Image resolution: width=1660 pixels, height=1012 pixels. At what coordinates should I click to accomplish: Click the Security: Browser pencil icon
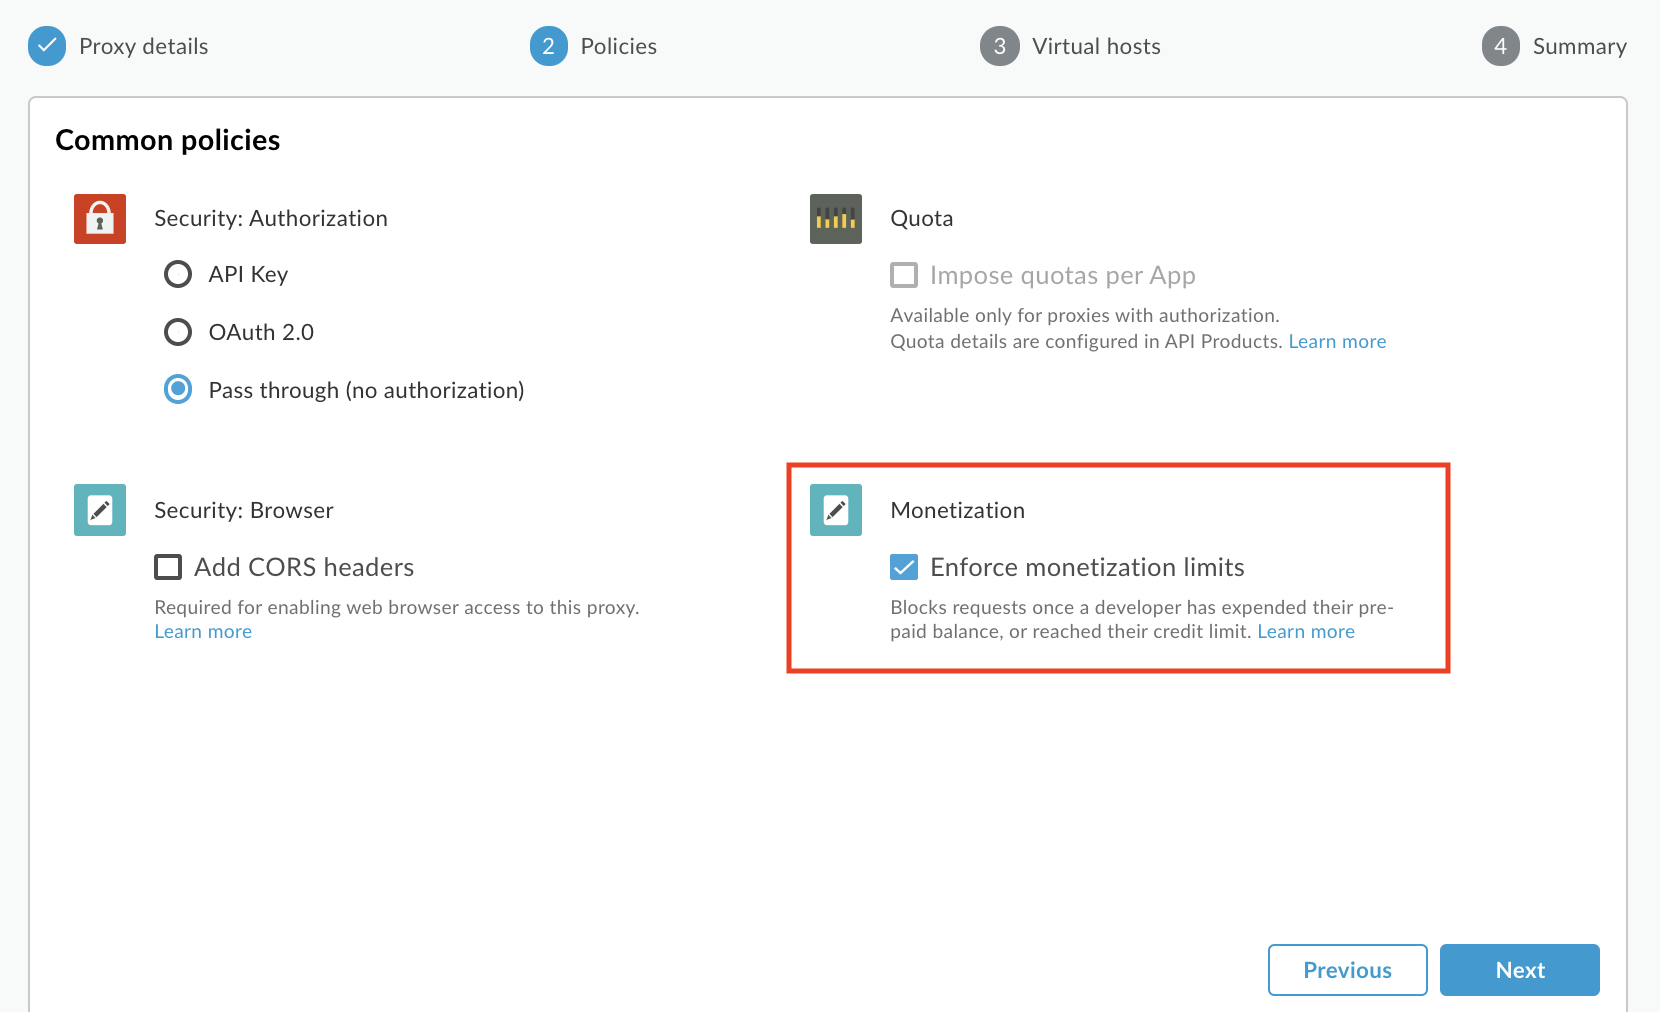(99, 510)
